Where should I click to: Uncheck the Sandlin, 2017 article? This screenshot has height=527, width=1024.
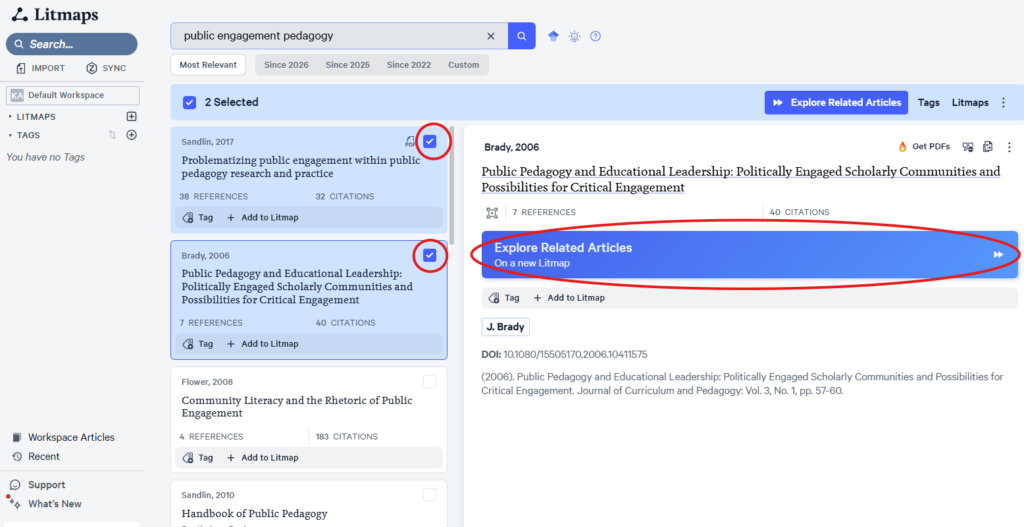pos(430,141)
